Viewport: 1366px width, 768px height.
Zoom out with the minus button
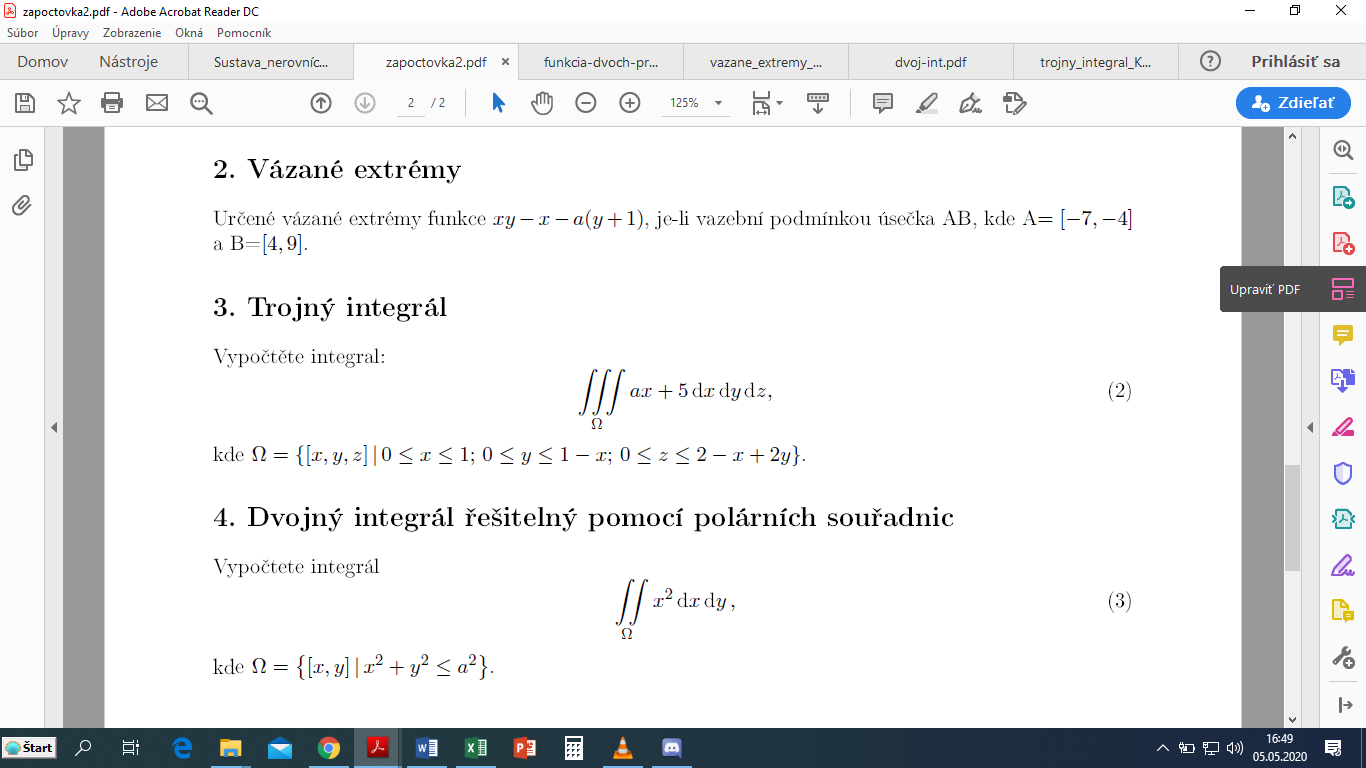(x=586, y=103)
